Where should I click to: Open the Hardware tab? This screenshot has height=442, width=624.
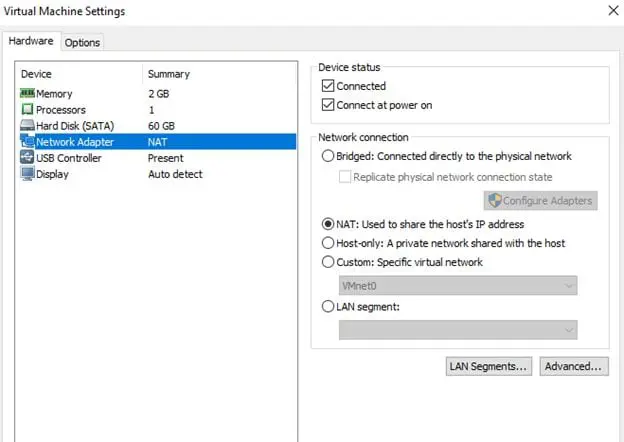click(x=31, y=41)
